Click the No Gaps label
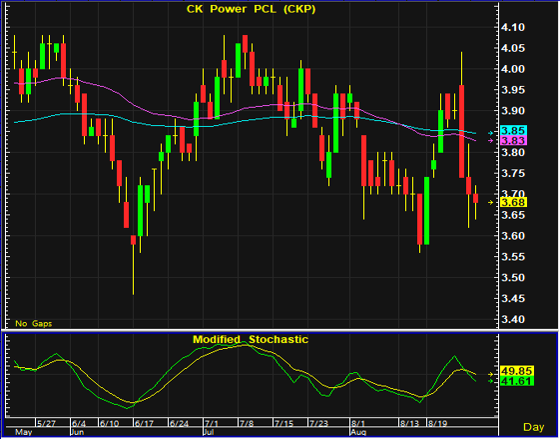The width and height of the screenshot is (560, 439). (x=34, y=324)
